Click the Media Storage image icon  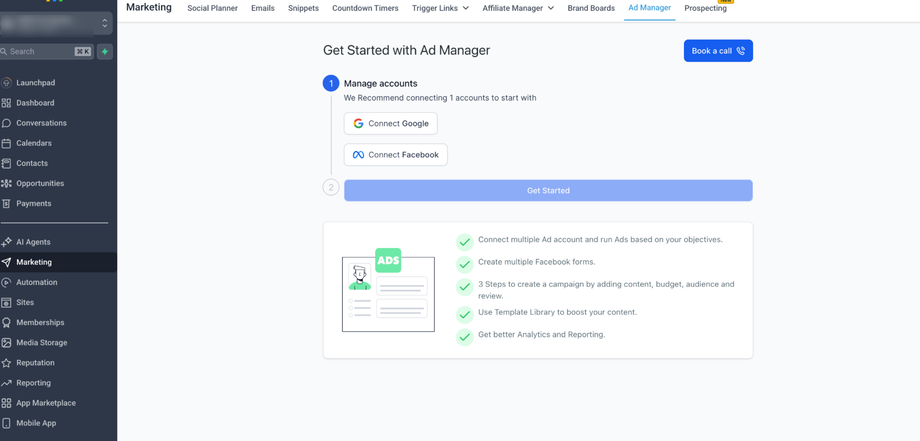click(x=6, y=342)
